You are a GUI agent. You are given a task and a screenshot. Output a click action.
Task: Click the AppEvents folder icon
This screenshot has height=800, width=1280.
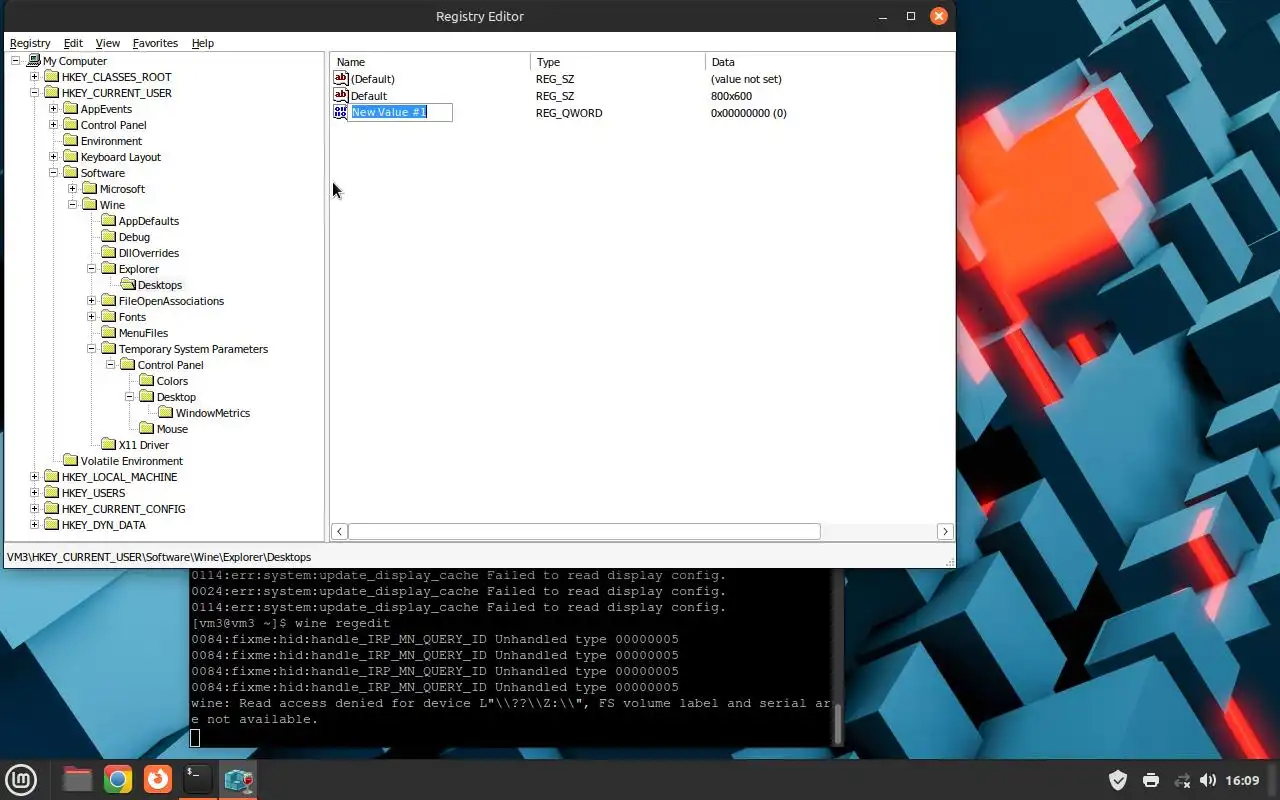(x=71, y=109)
